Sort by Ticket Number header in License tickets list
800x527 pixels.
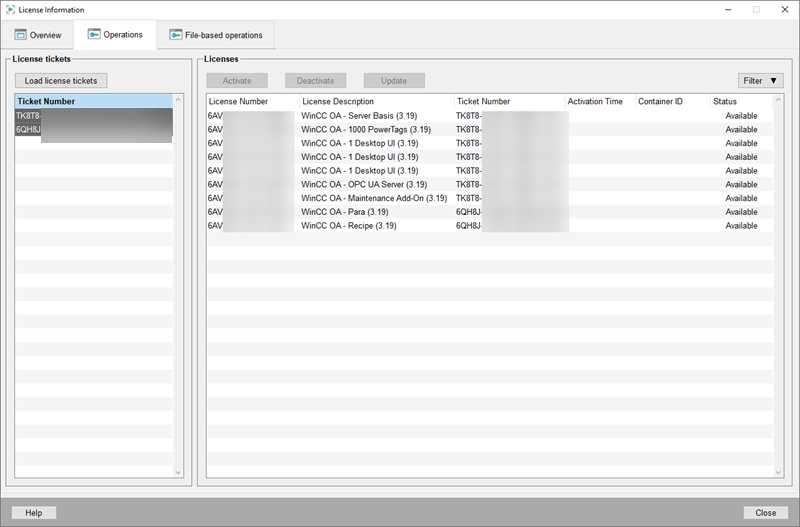[94, 101]
